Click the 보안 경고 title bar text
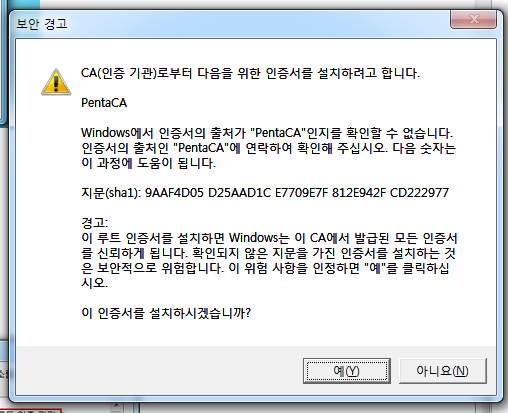The image size is (508, 413). pos(42,24)
